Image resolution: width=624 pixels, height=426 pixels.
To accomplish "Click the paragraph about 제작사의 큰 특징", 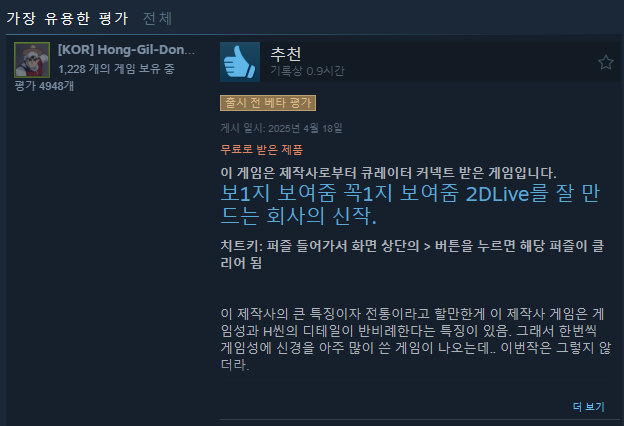I will tap(416, 339).
